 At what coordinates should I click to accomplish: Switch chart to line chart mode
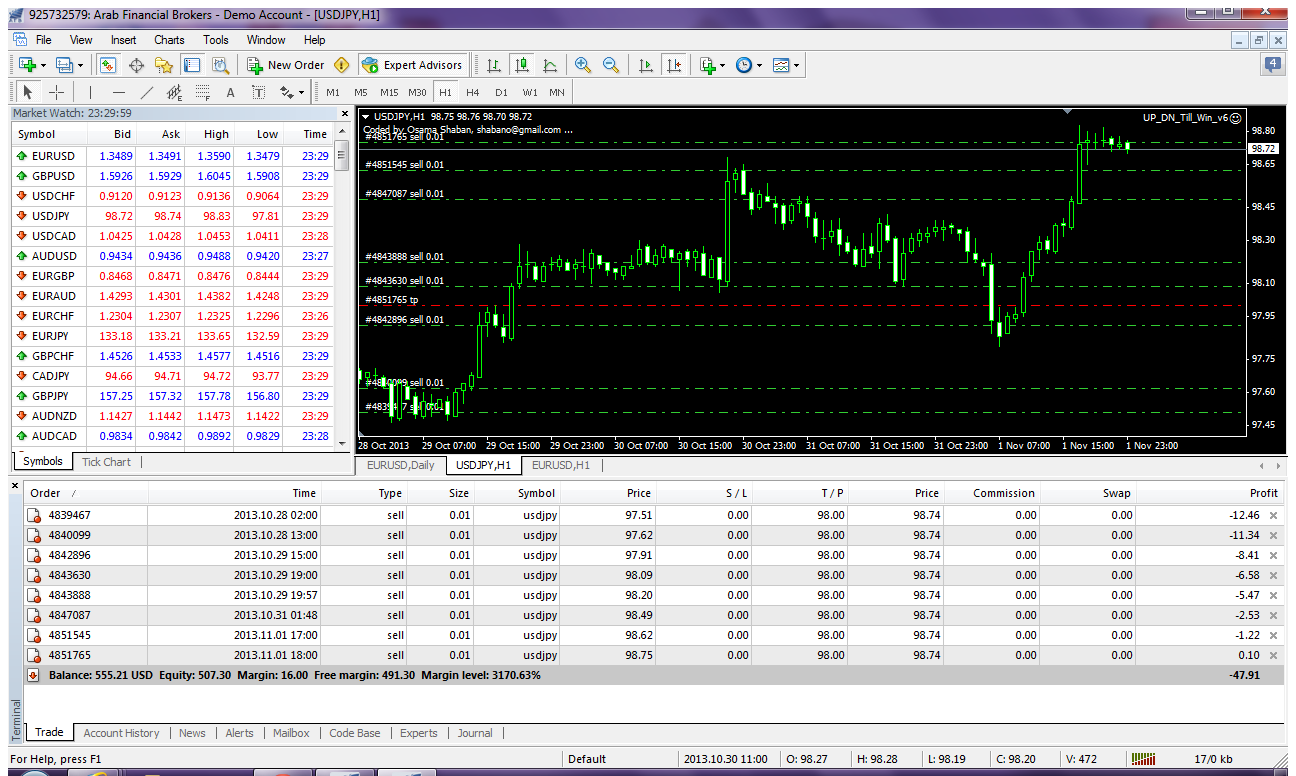point(549,65)
